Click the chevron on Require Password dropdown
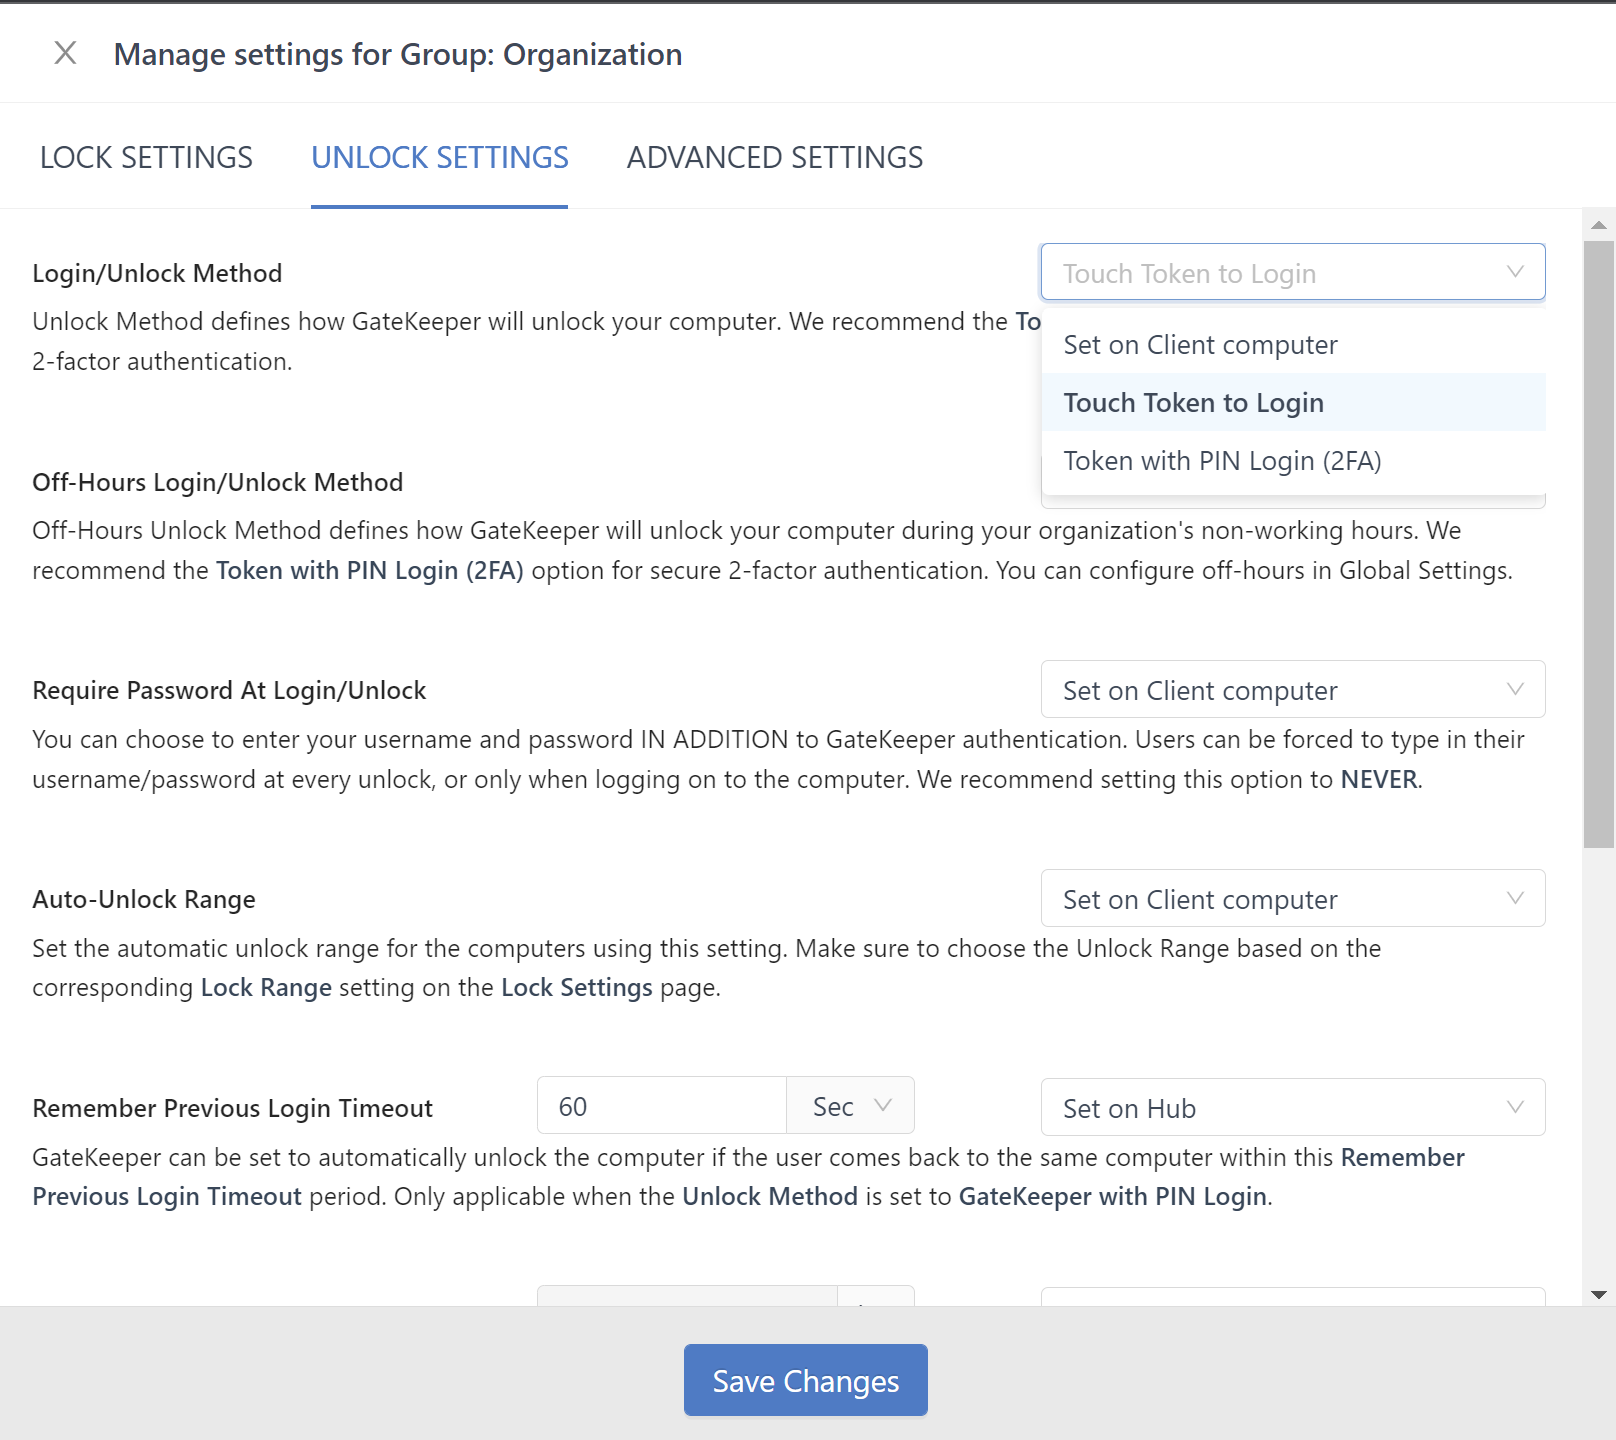1616x1440 pixels. click(1515, 689)
